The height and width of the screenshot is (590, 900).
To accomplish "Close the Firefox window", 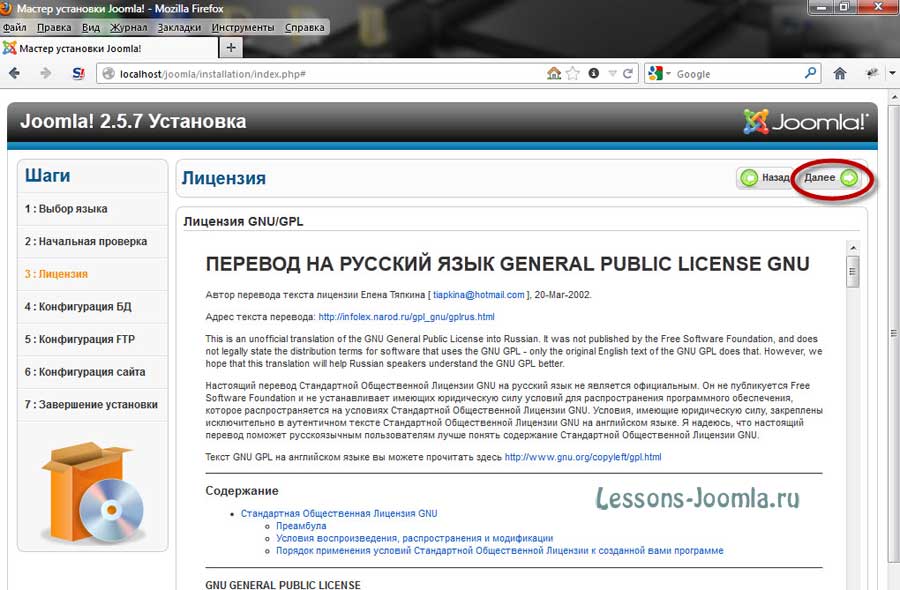I will [x=877, y=7].
